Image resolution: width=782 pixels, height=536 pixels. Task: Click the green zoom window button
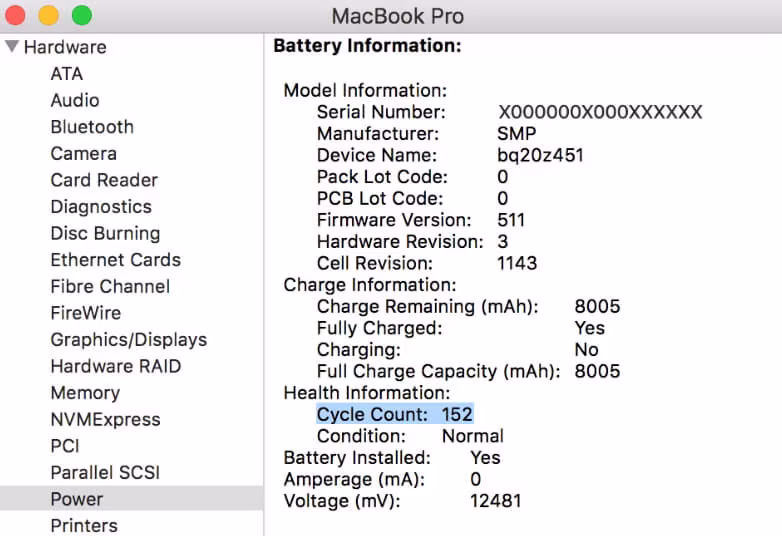coord(82,16)
